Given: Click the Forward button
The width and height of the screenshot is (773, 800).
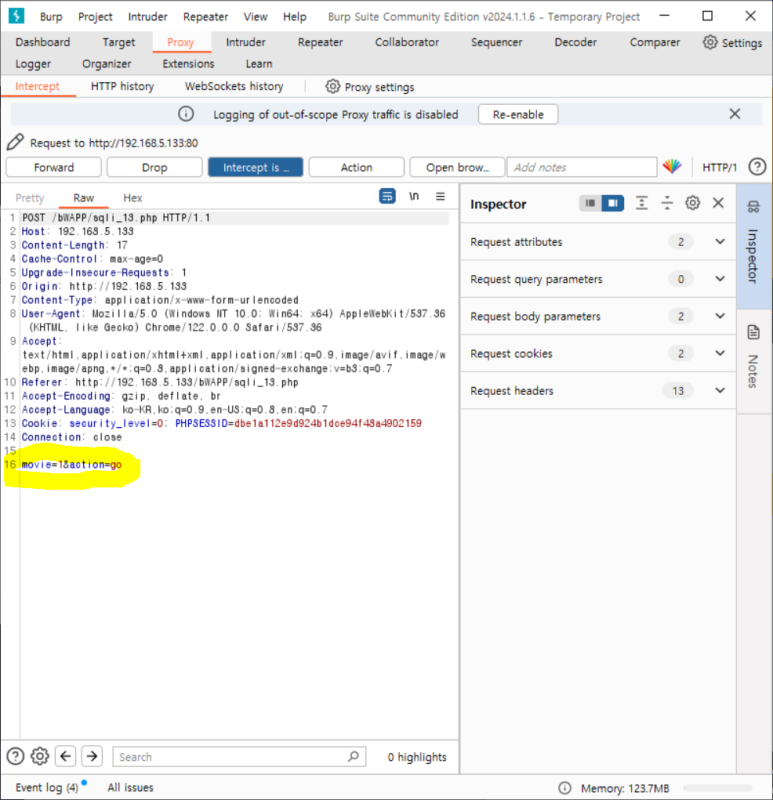Looking at the screenshot, I should click(54, 167).
